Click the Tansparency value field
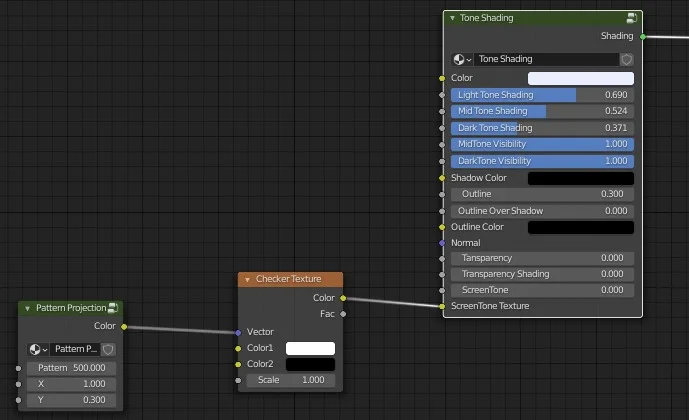Image resolution: width=689 pixels, height=420 pixels. point(542,258)
